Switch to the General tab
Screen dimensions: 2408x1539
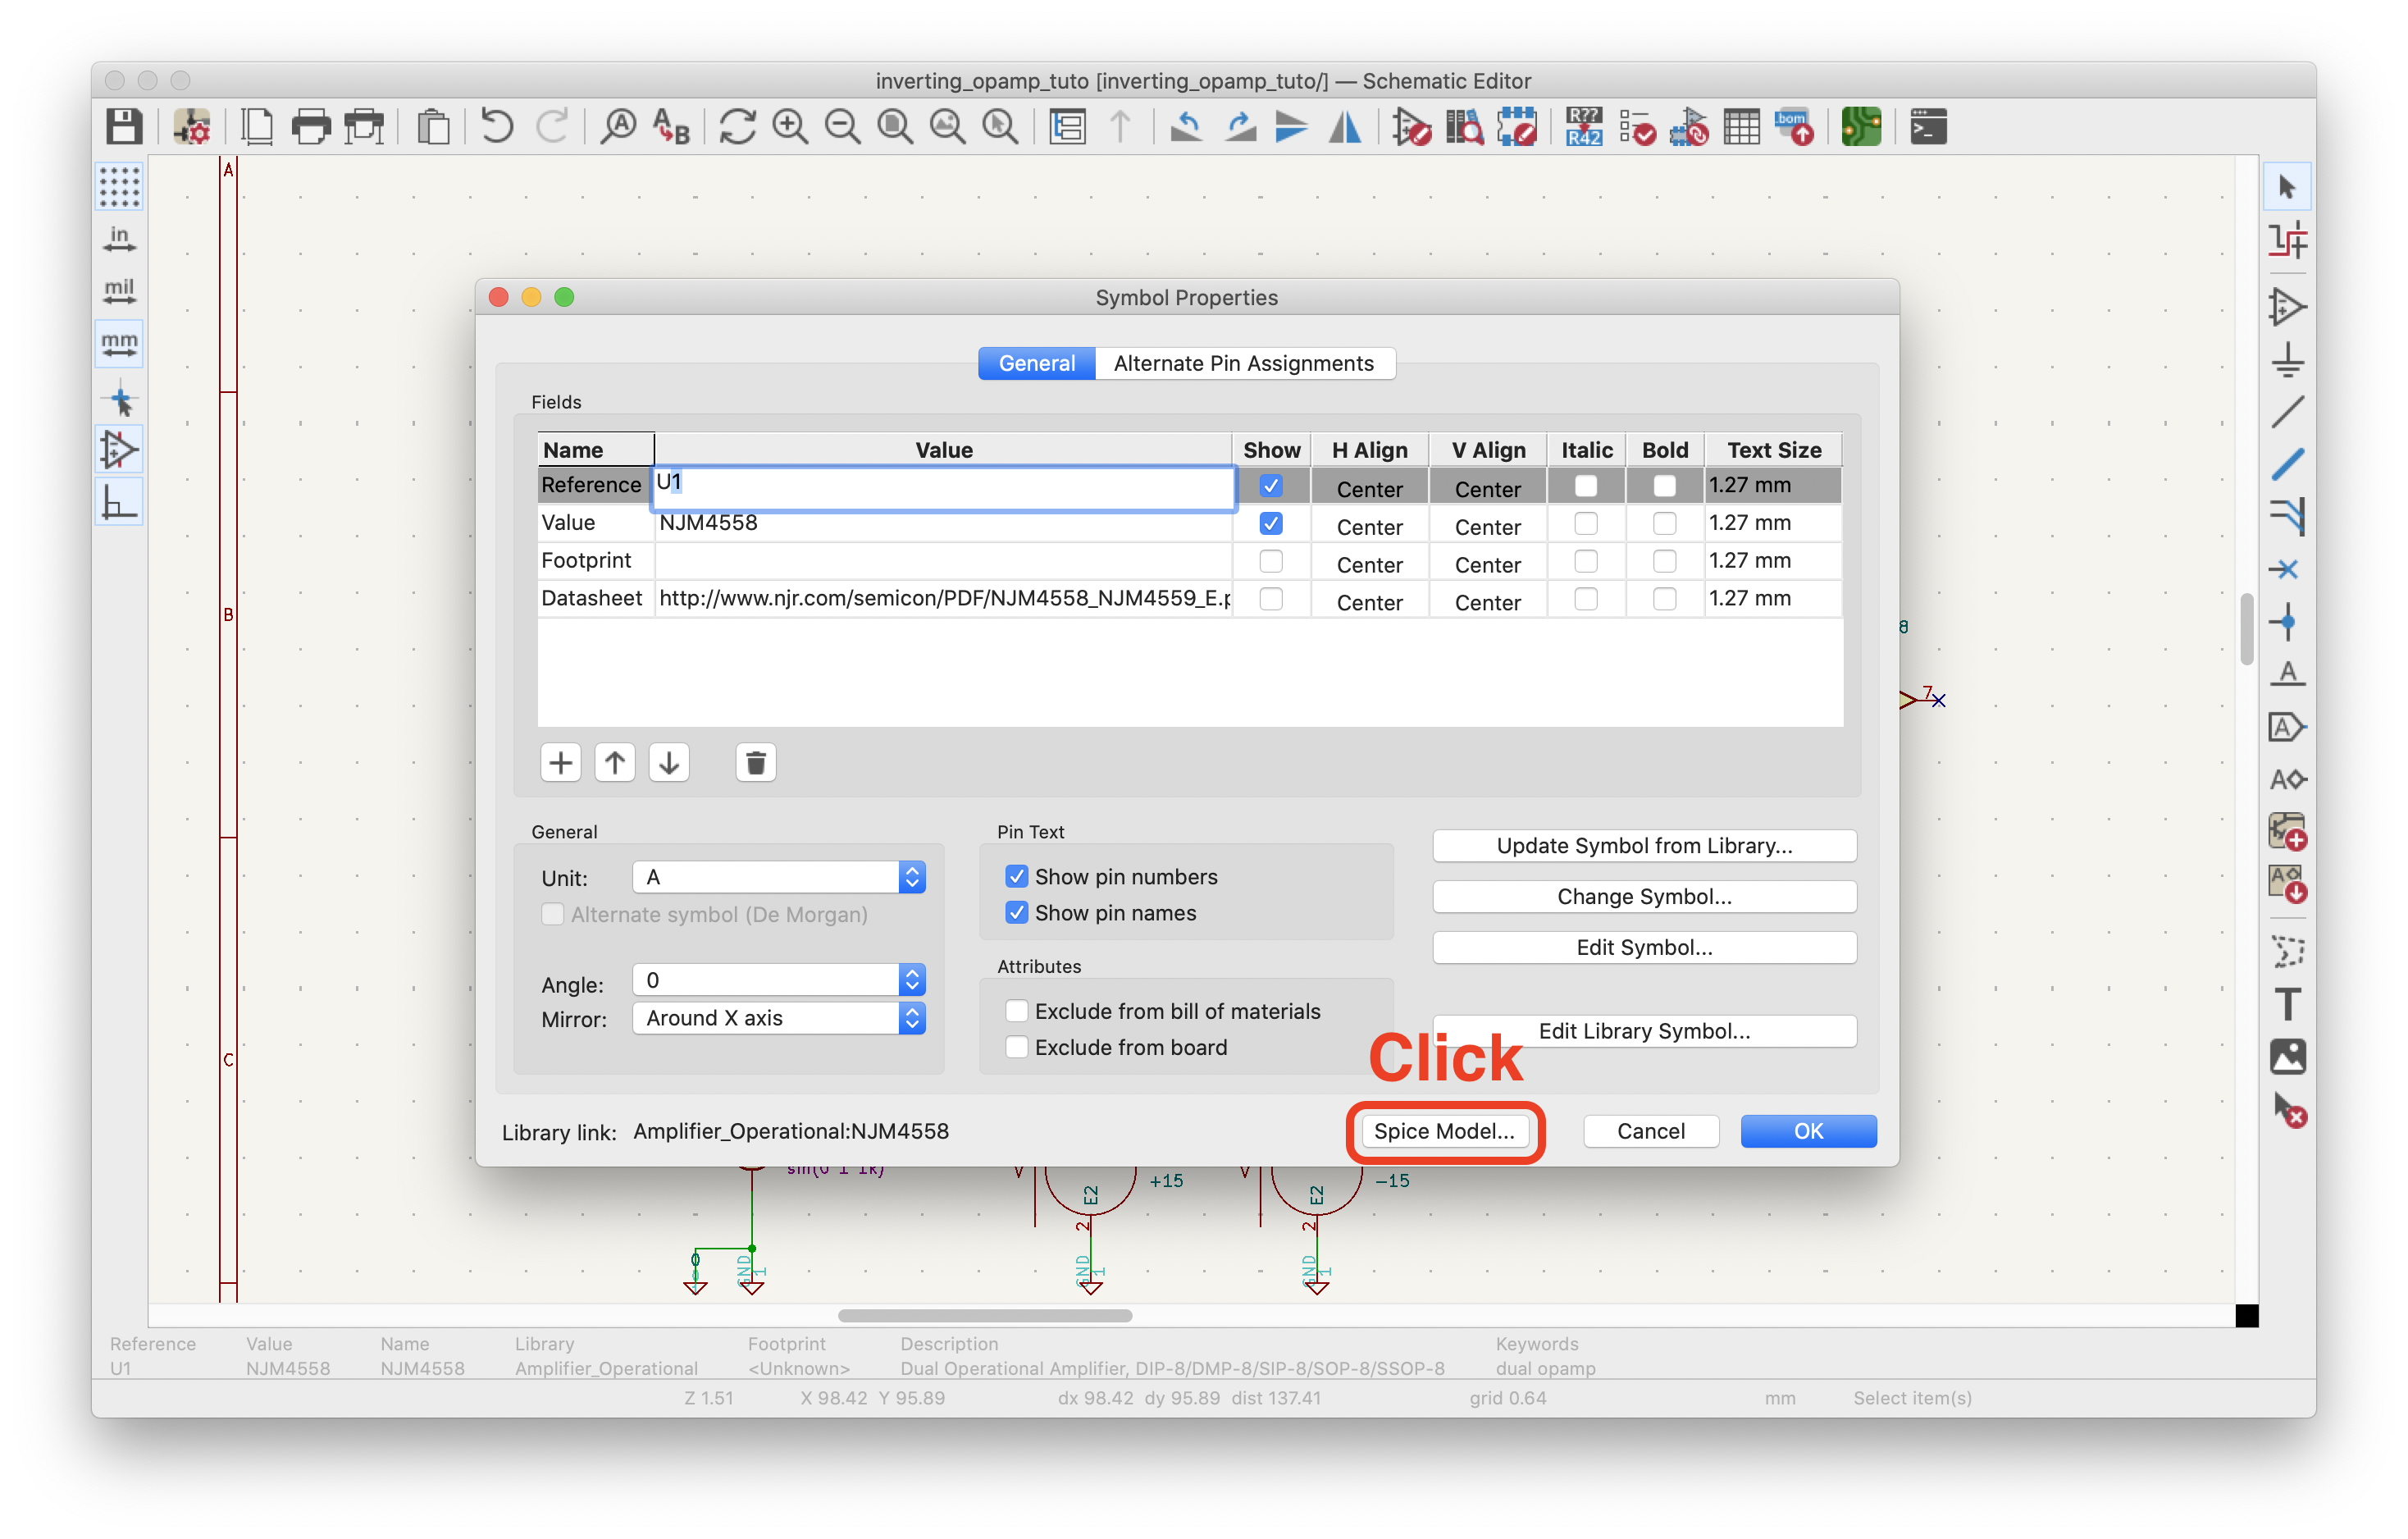[1036, 363]
